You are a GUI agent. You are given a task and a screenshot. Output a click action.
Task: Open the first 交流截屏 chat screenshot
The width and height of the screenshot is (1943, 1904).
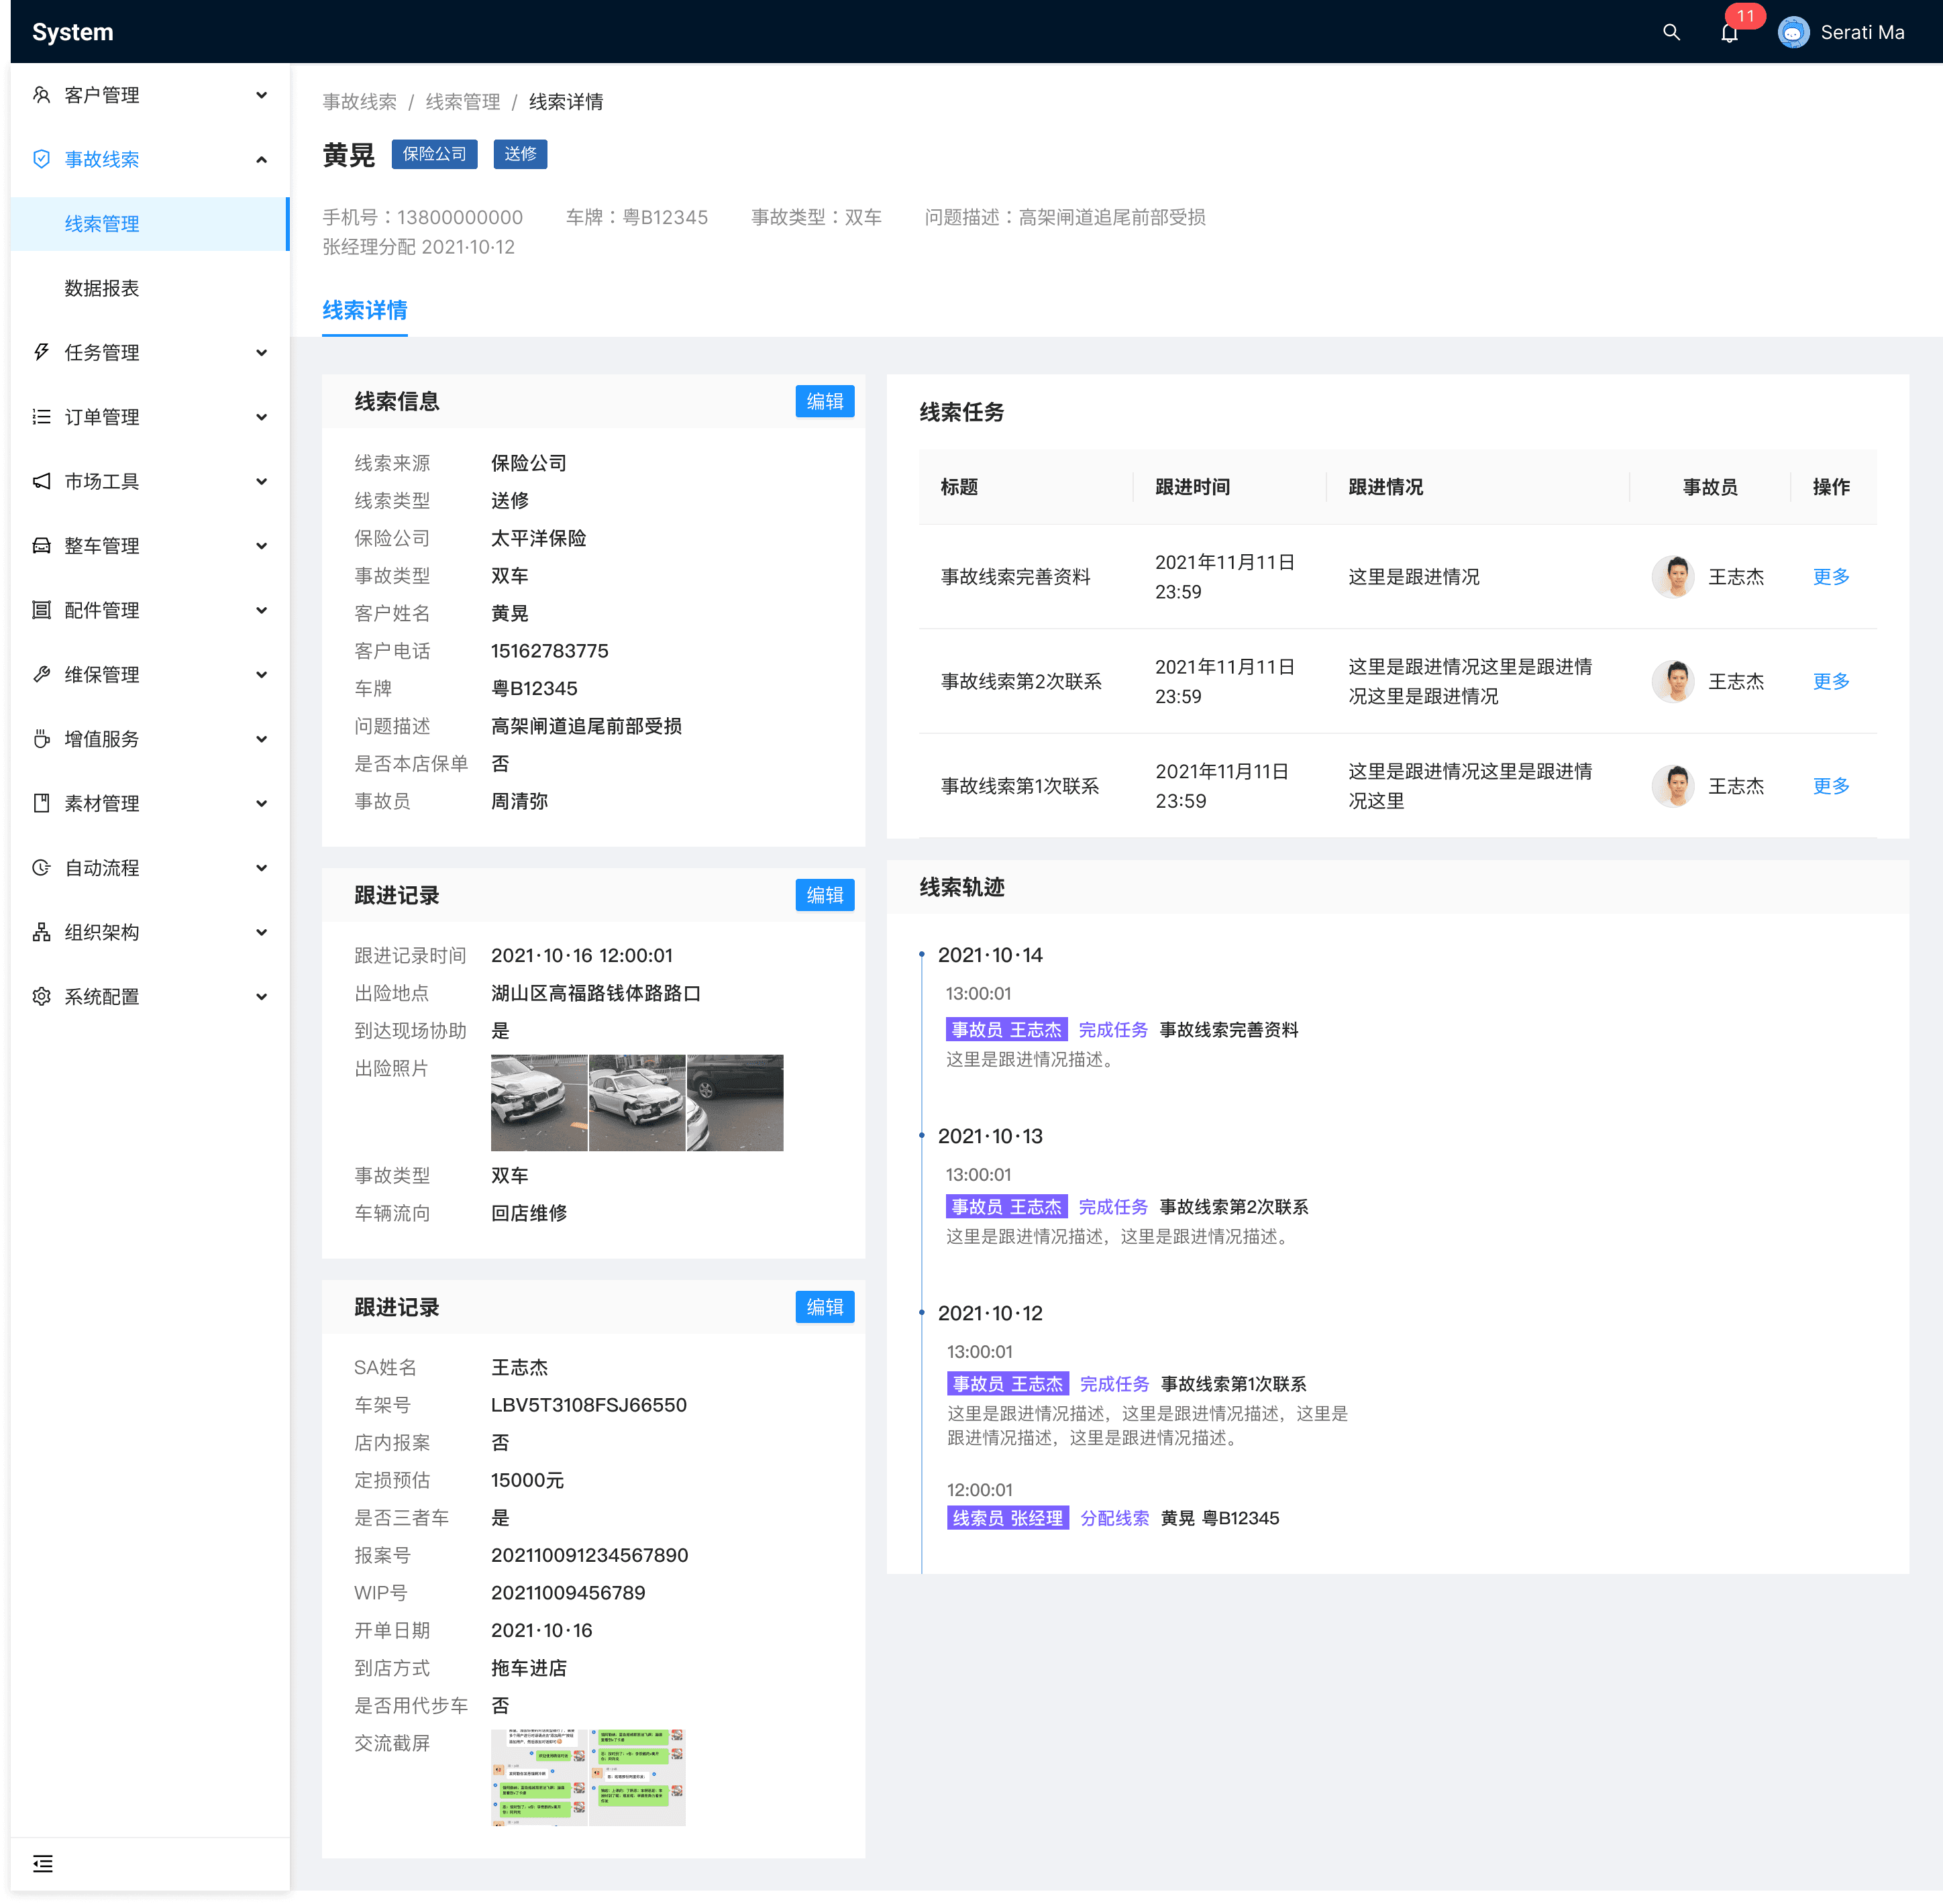click(x=539, y=1777)
